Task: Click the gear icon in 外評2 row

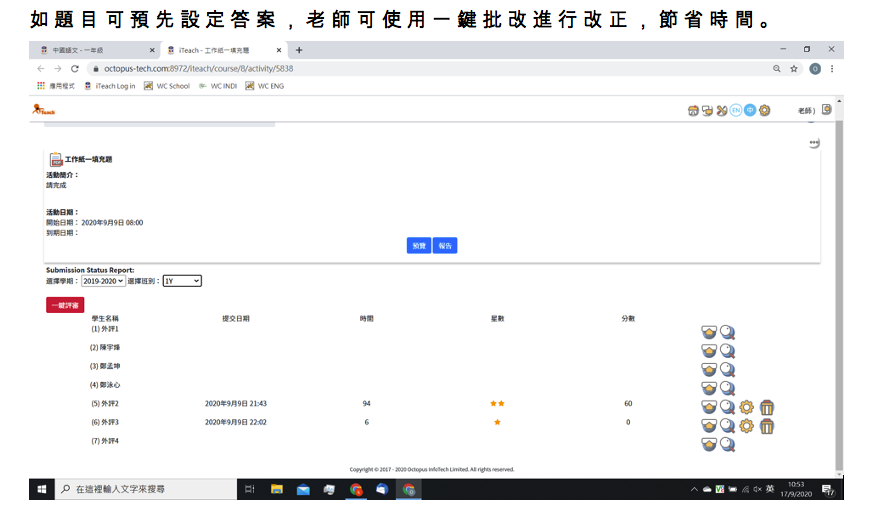Action: coord(746,407)
